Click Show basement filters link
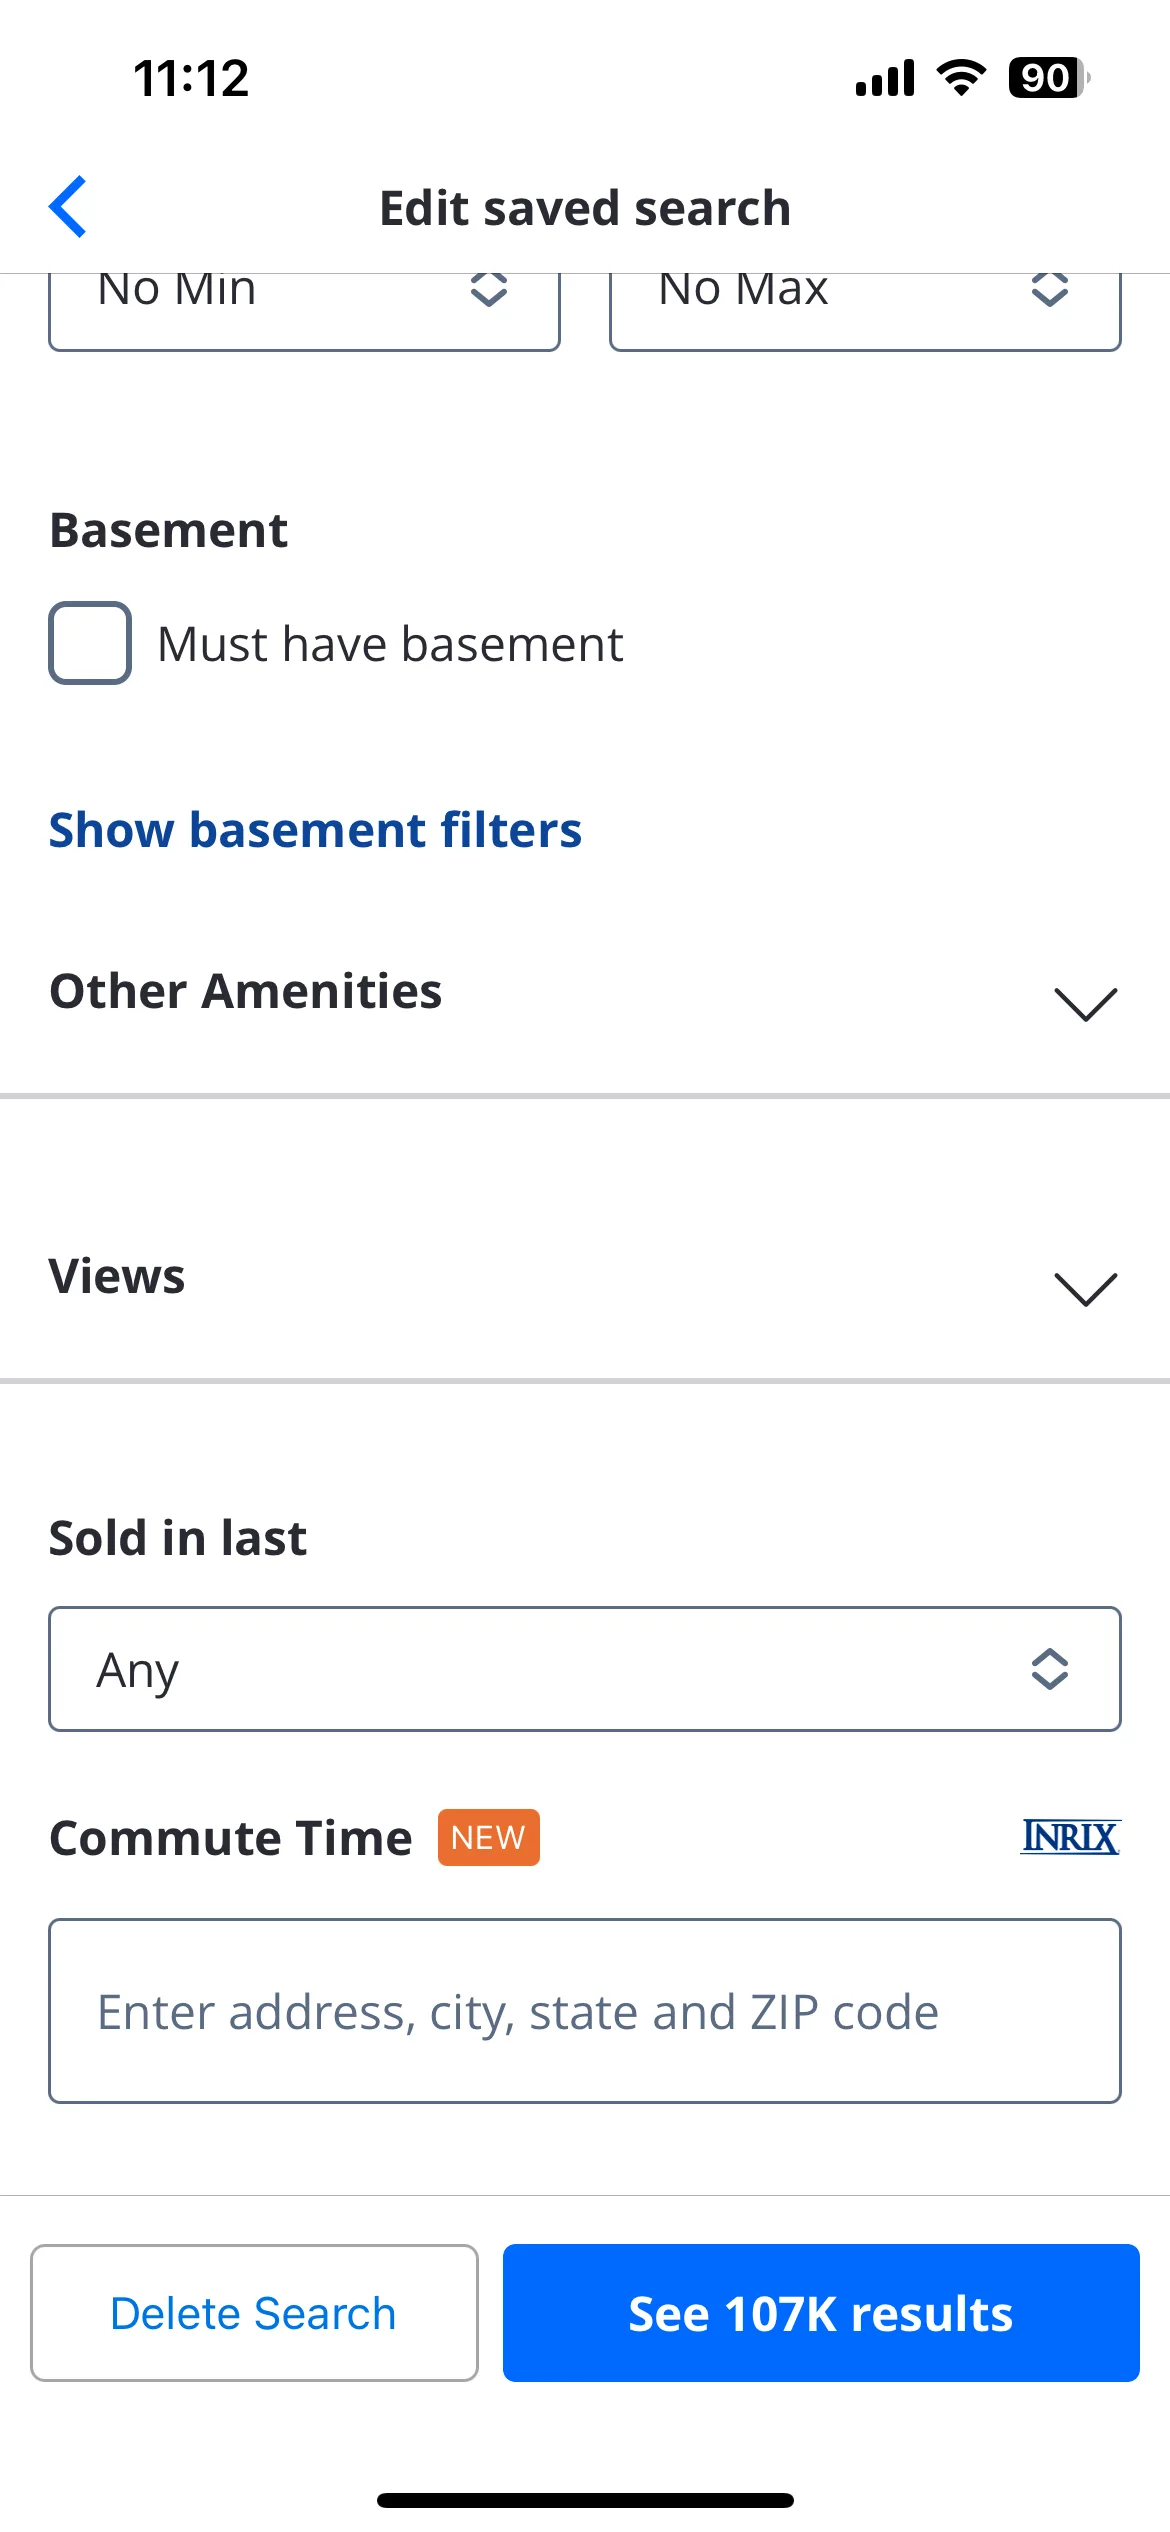Image resolution: width=1170 pixels, height=2532 pixels. (x=315, y=830)
